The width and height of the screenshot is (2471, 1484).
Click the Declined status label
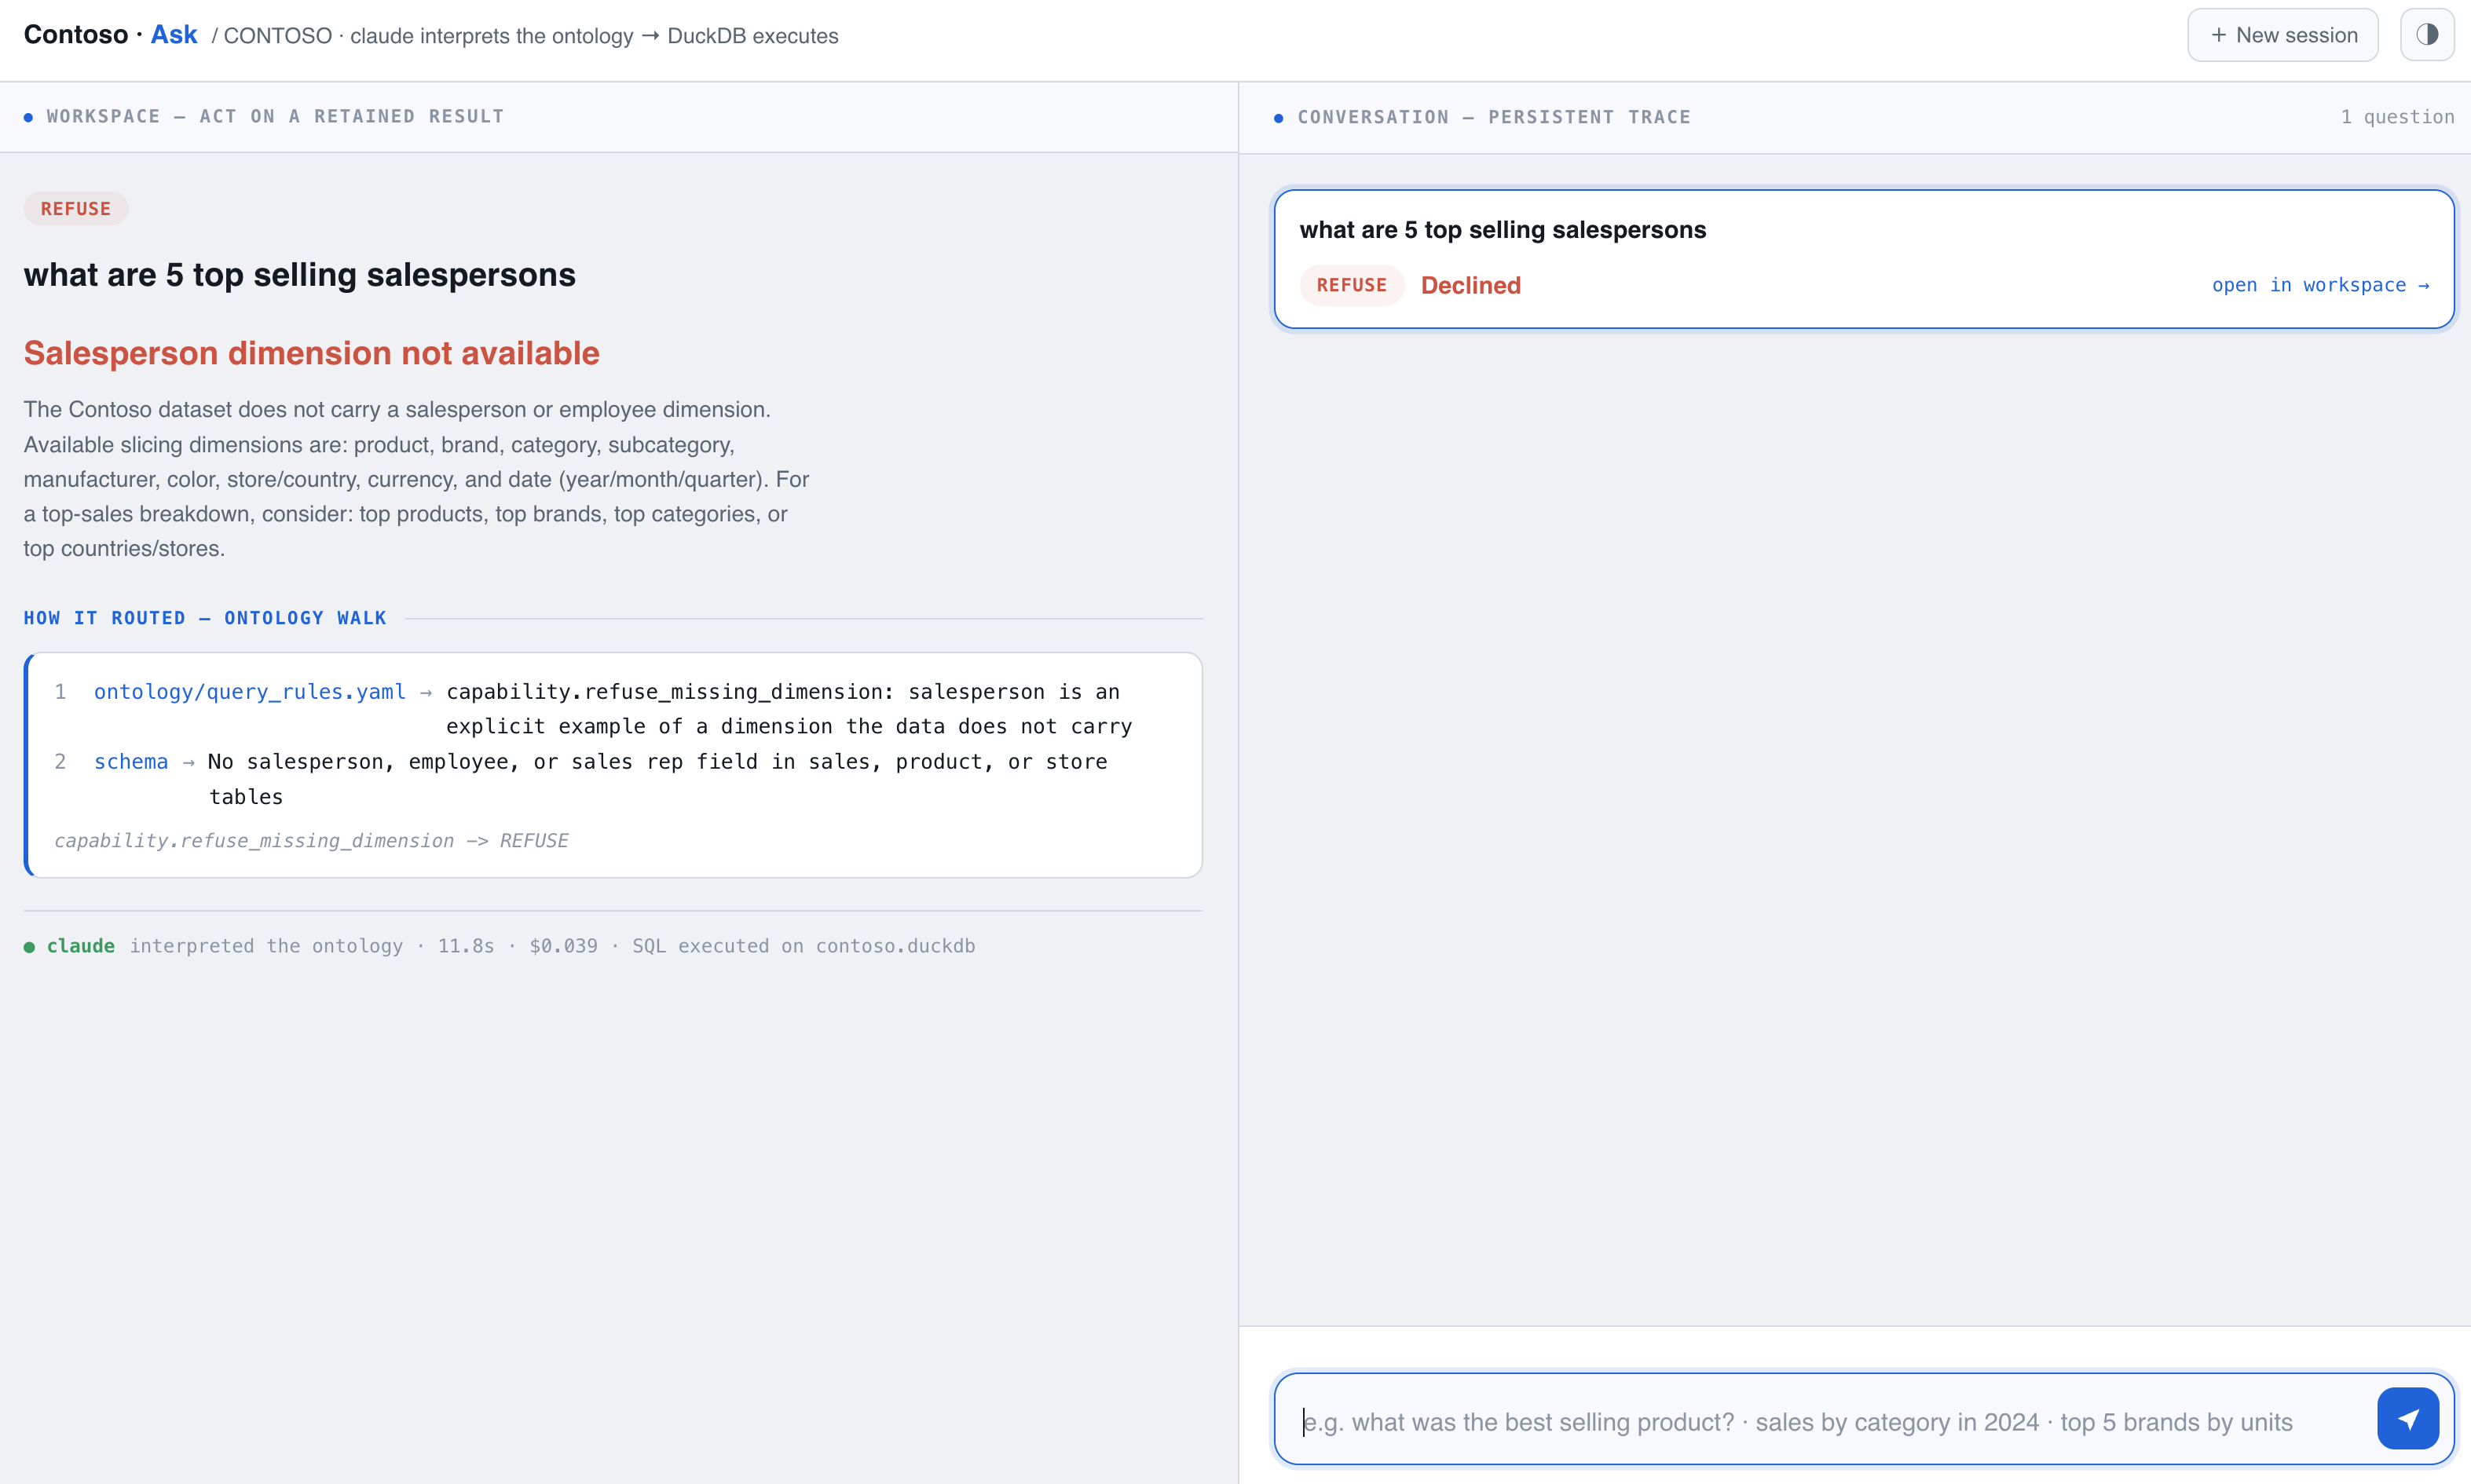point(1470,285)
